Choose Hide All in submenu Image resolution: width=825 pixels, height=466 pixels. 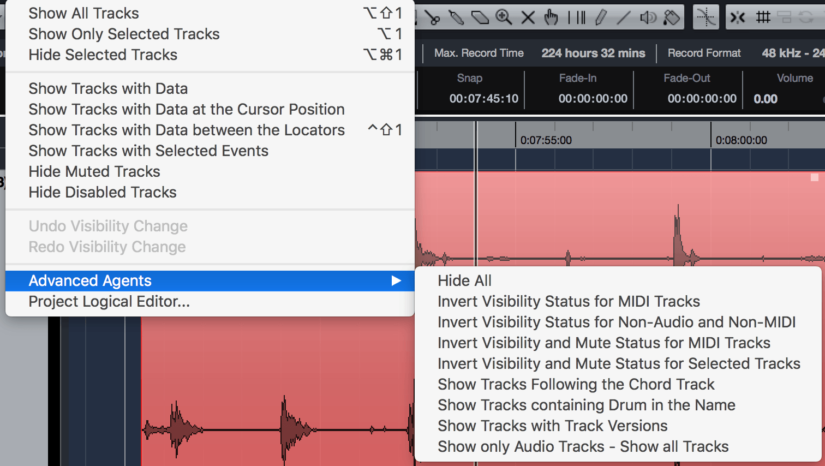[x=618, y=281]
